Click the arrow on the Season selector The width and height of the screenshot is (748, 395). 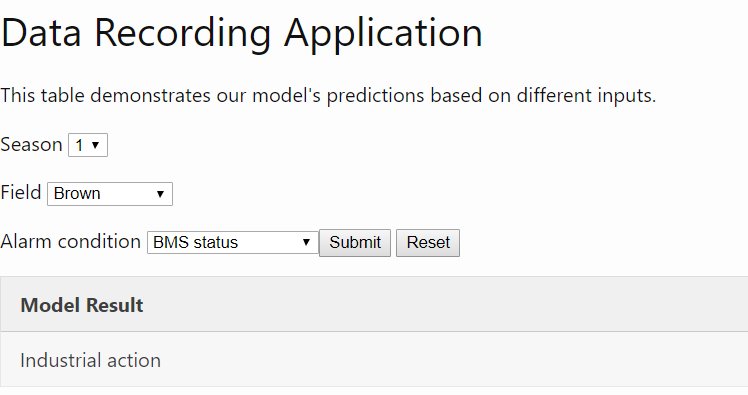click(x=95, y=145)
